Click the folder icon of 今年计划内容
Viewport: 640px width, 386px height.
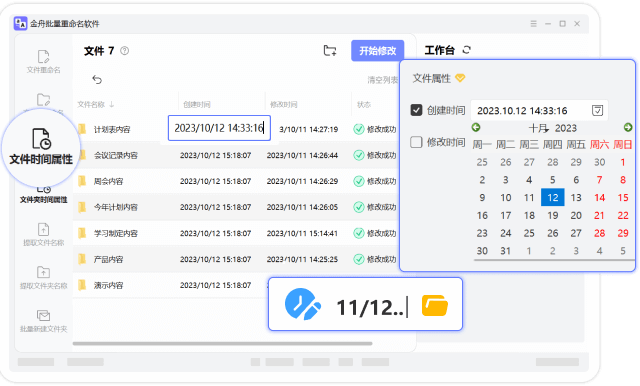click(82, 207)
